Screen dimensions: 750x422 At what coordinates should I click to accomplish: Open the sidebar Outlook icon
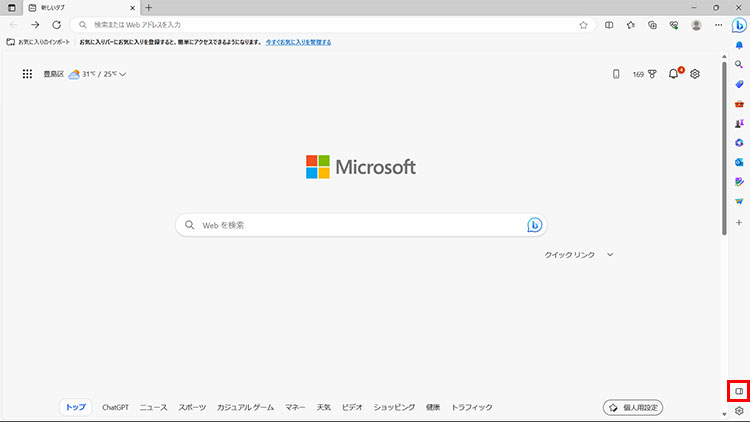click(x=739, y=162)
